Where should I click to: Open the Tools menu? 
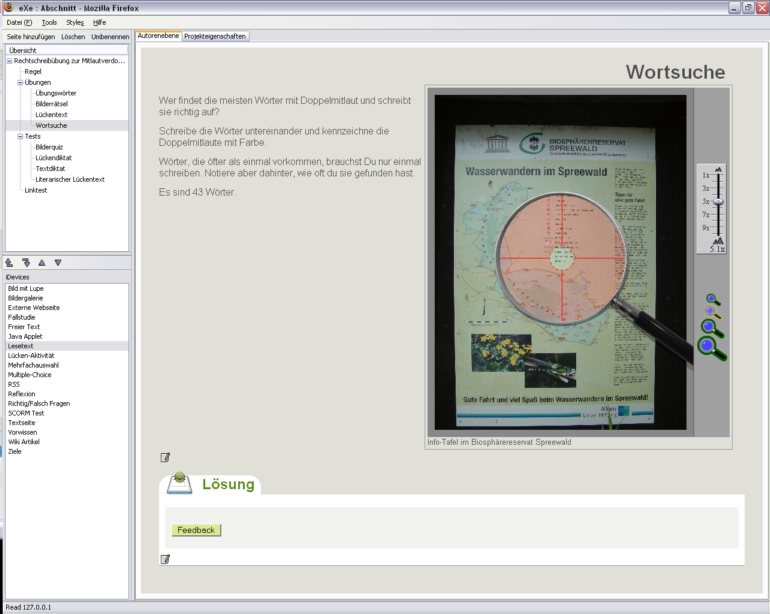(49, 23)
